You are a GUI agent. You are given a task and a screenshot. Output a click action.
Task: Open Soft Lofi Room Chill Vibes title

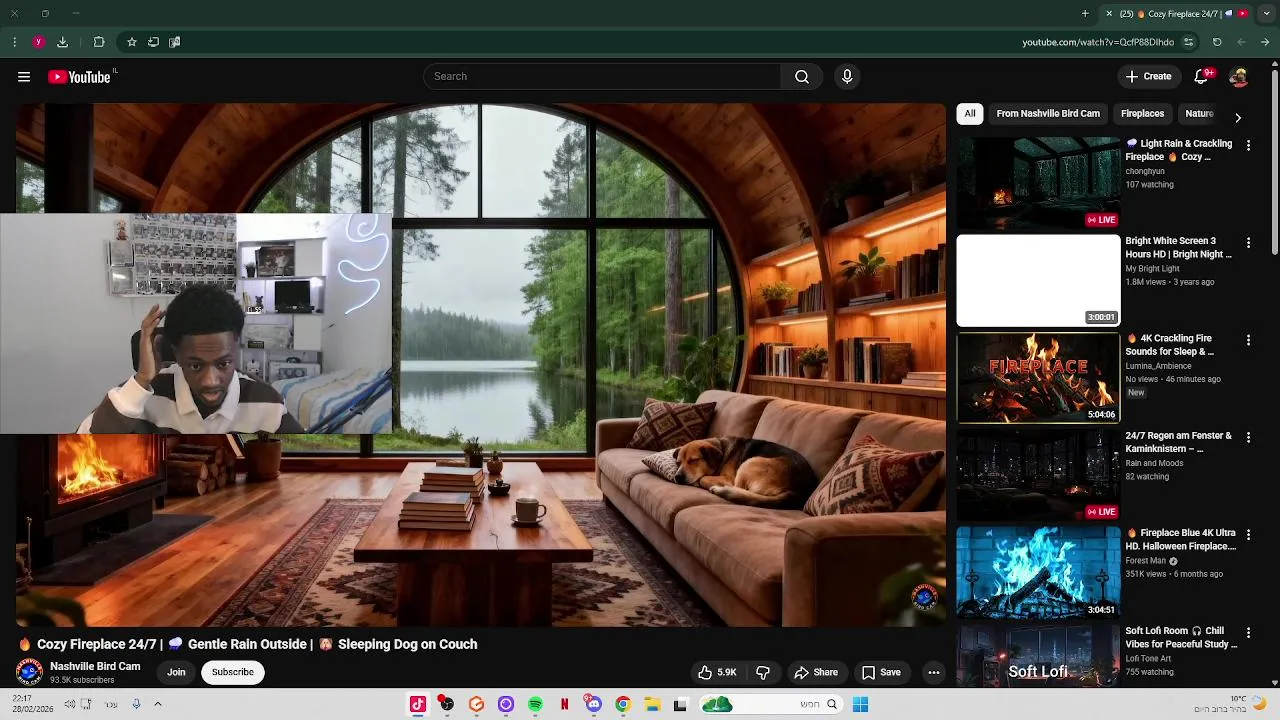click(x=1181, y=637)
